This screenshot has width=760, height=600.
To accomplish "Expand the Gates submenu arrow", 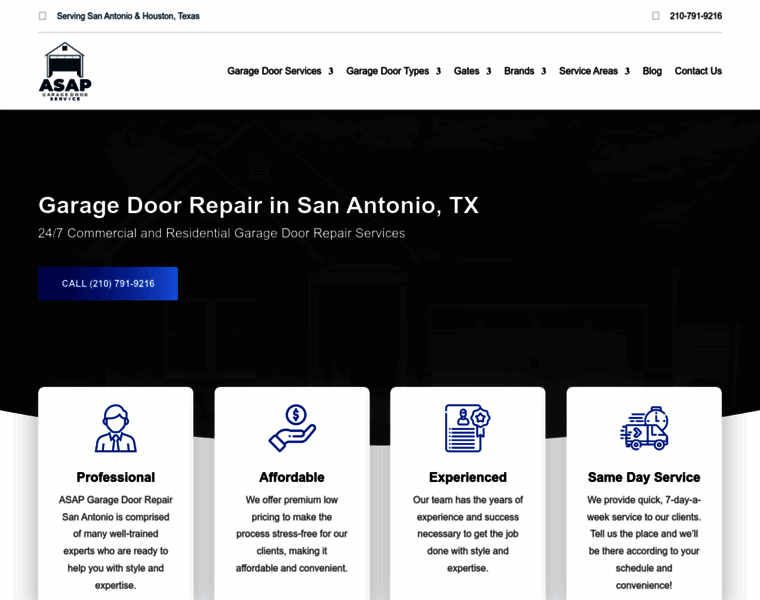I will coord(489,71).
